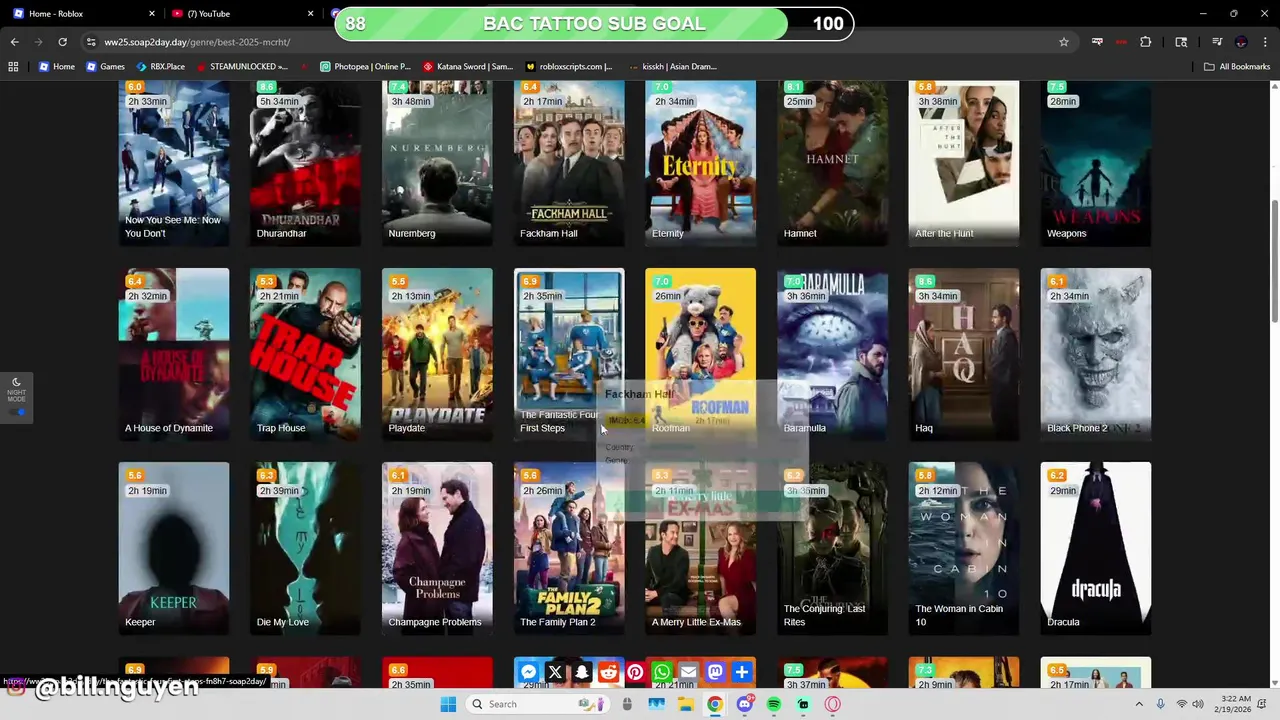Open the Eternity movie poster

[701, 163]
